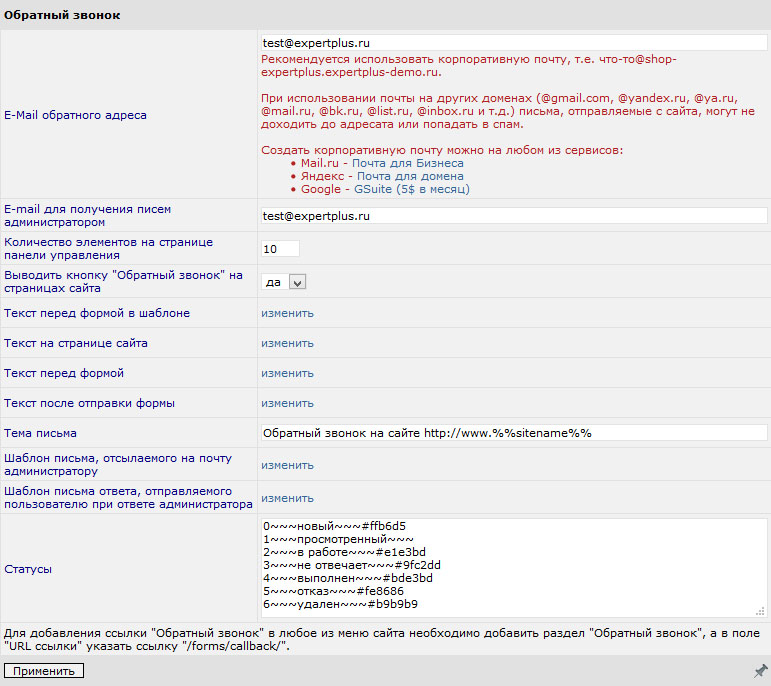Open the Яндекс Почта для домена link
This screenshot has height=686, width=771.
tap(410, 176)
